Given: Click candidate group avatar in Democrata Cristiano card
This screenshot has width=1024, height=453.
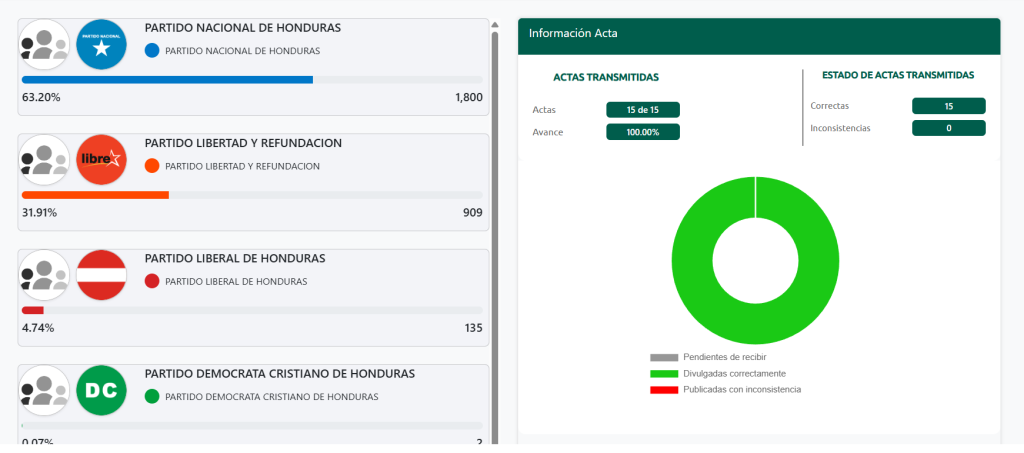Looking at the screenshot, I should coord(44,390).
